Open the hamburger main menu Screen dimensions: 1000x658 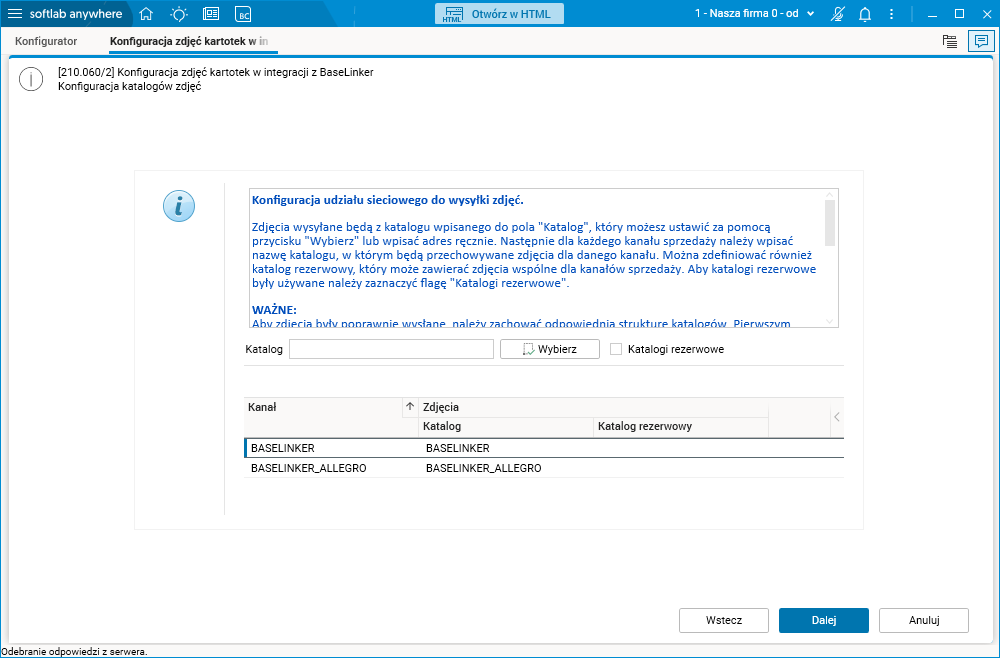[15, 13]
